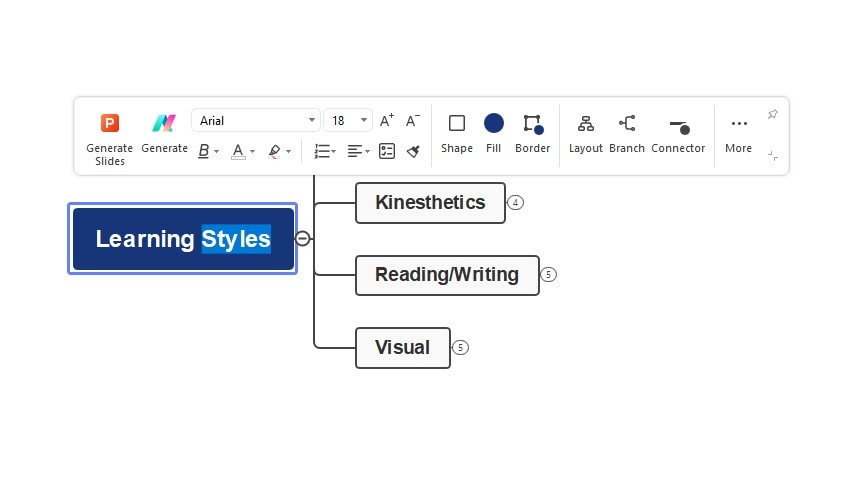
Task: Decrease font size with A- icon
Action: tap(412, 121)
